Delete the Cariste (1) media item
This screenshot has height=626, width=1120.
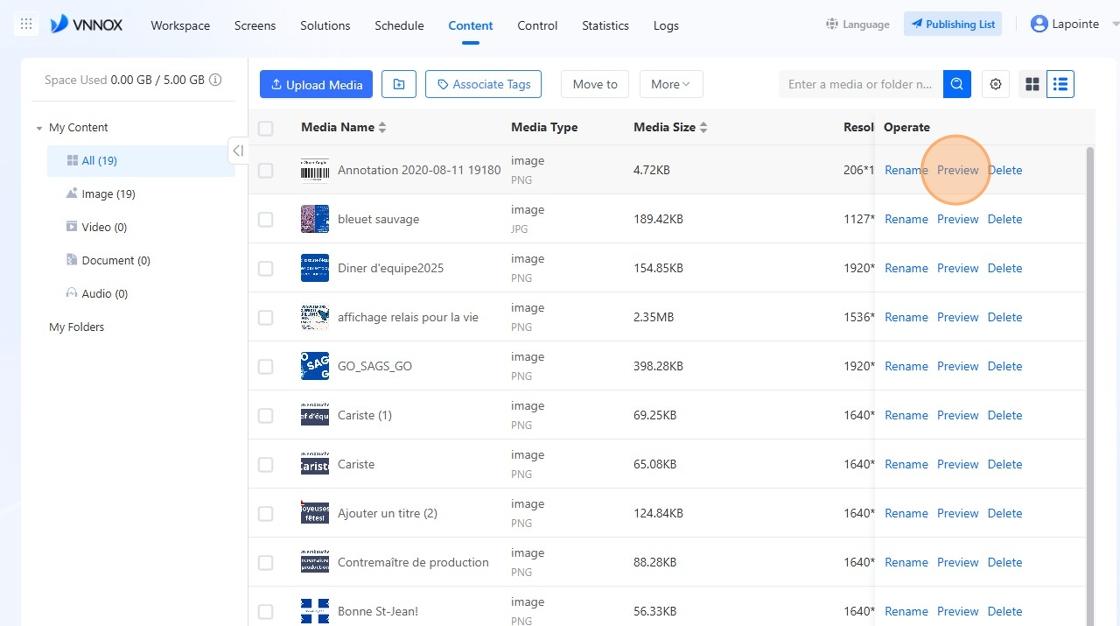pos(1004,415)
